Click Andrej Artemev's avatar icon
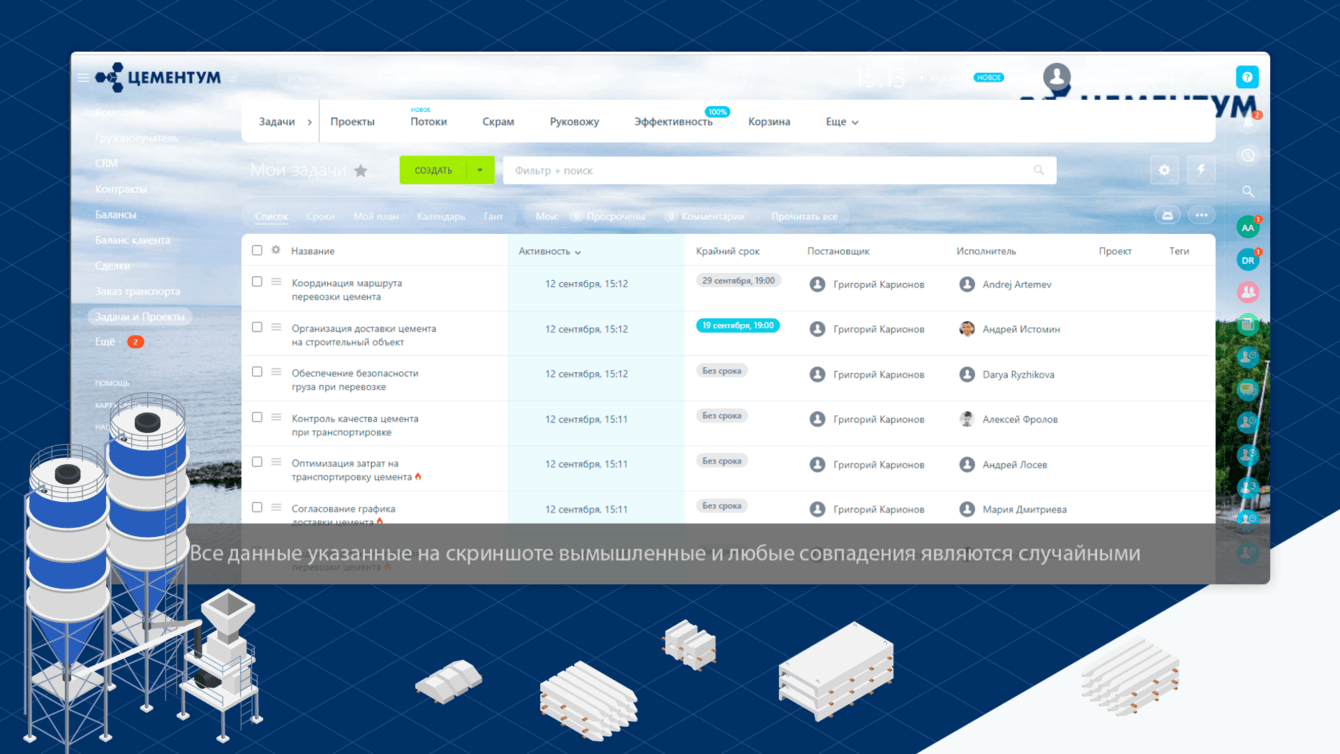This screenshot has height=754, width=1340. (x=967, y=284)
